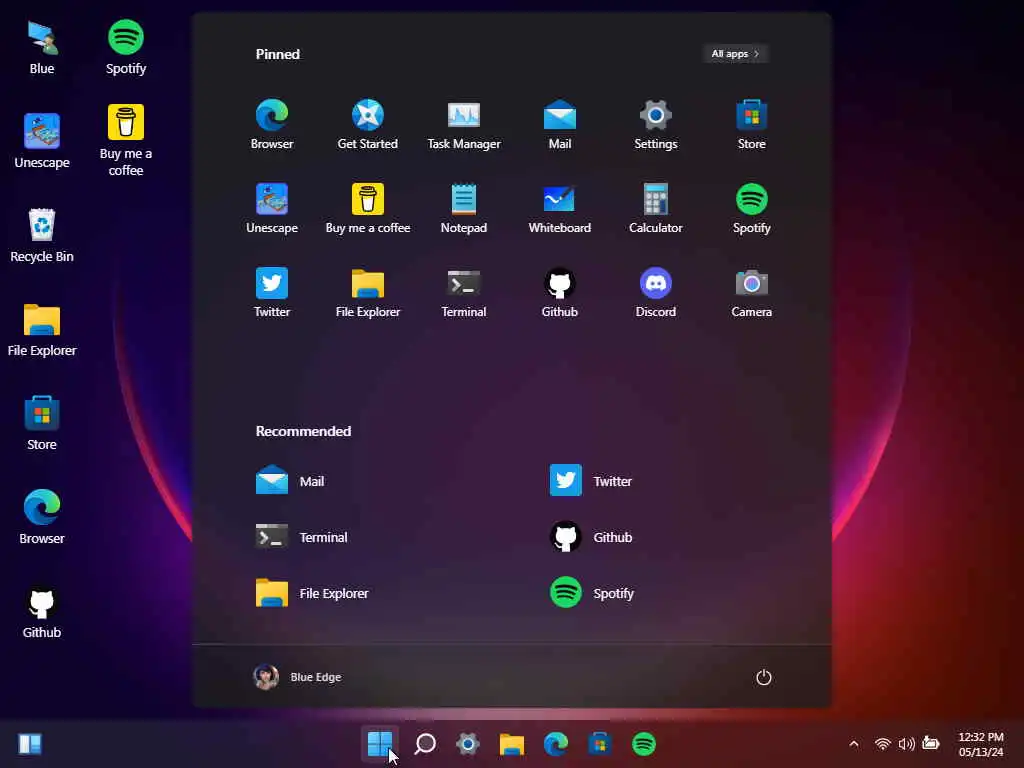Select the File Explorer desktop shortcut
1024x768 pixels.
point(42,329)
